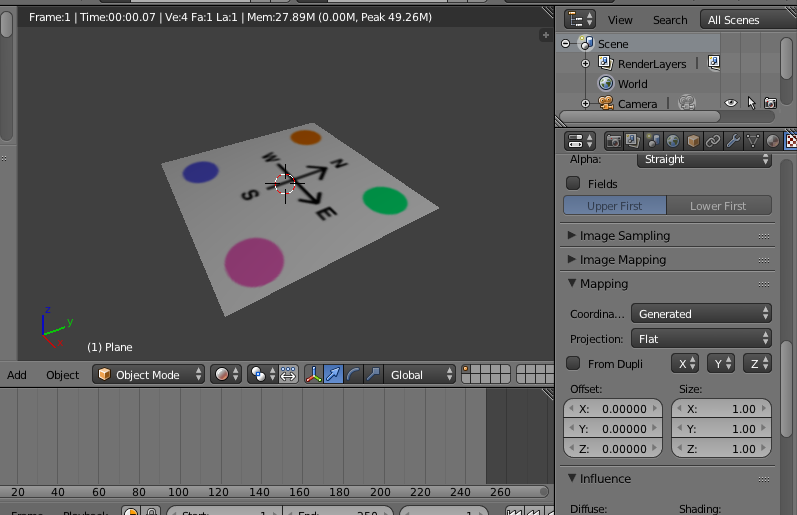This screenshot has height=515, width=797.
Task: Open the Modifiers wrench tab
Action: point(732,141)
